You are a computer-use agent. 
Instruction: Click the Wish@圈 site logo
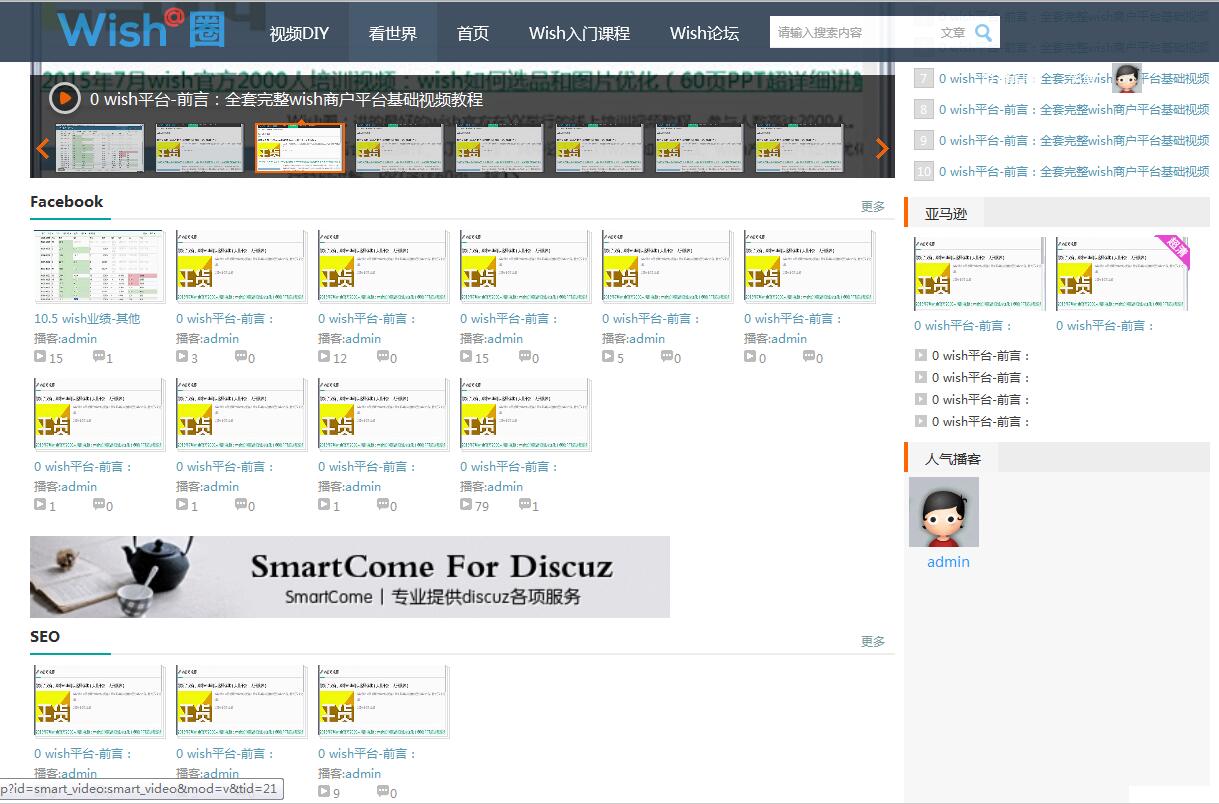(x=141, y=29)
